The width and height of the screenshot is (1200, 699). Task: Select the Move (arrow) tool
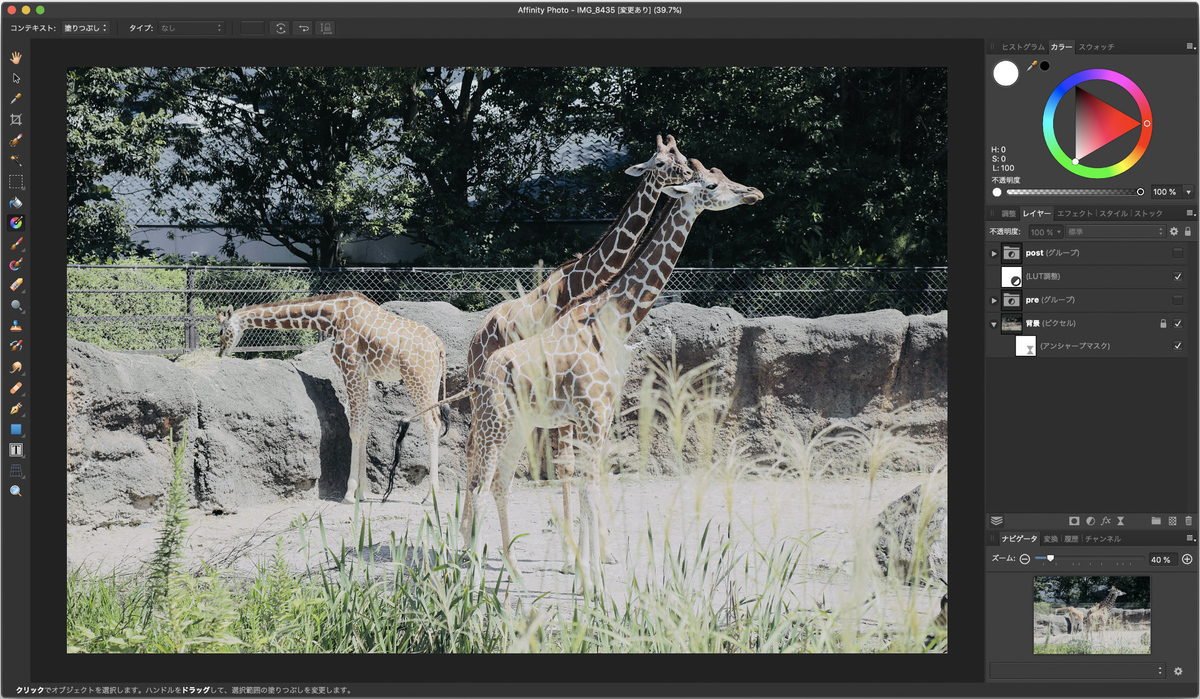pyautogui.click(x=16, y=78)
